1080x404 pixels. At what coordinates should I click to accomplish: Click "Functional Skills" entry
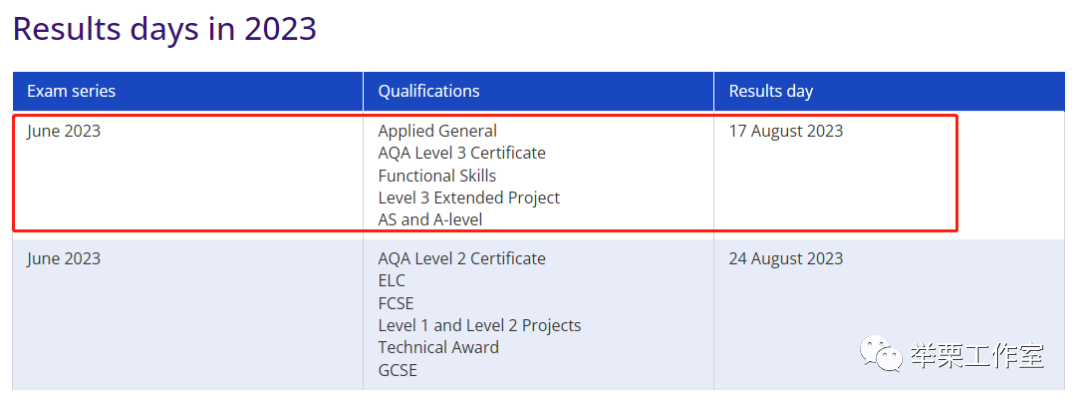(437, 176)
